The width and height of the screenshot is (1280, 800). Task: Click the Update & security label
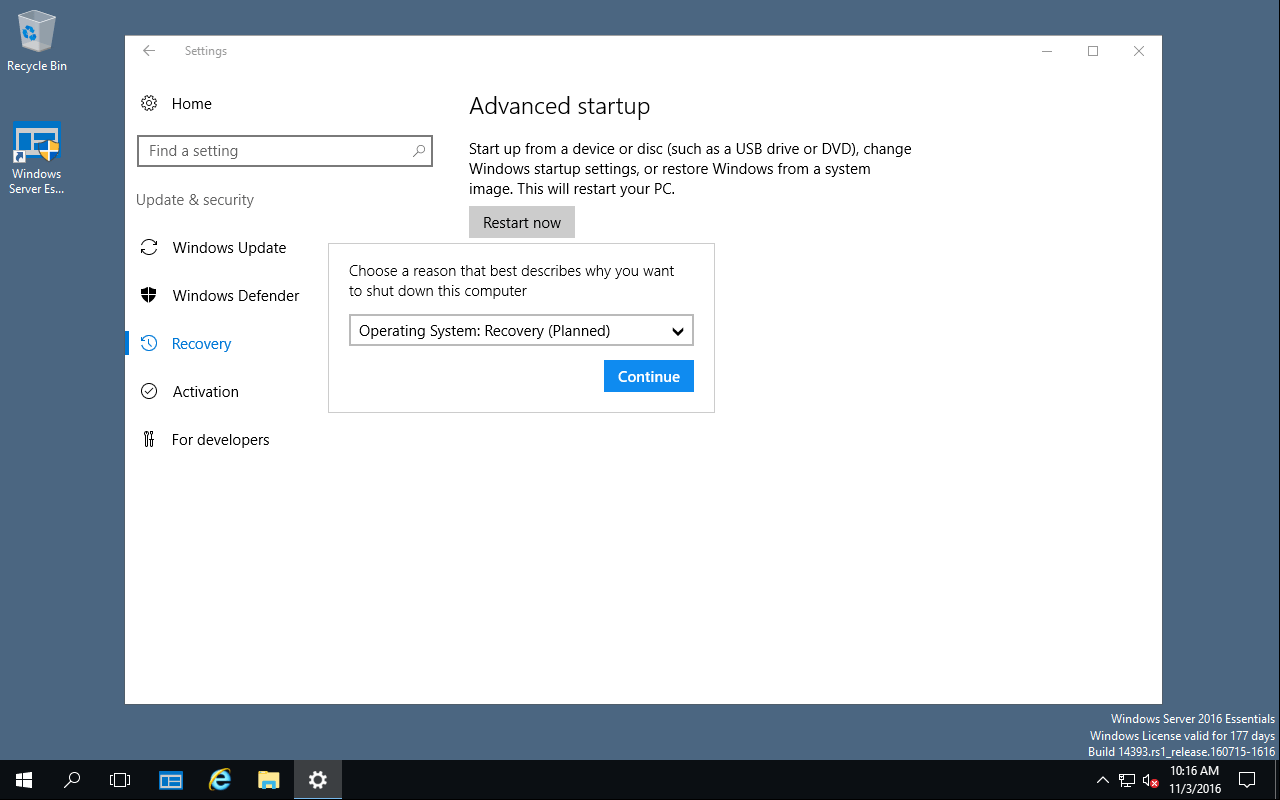coord(195,200)
